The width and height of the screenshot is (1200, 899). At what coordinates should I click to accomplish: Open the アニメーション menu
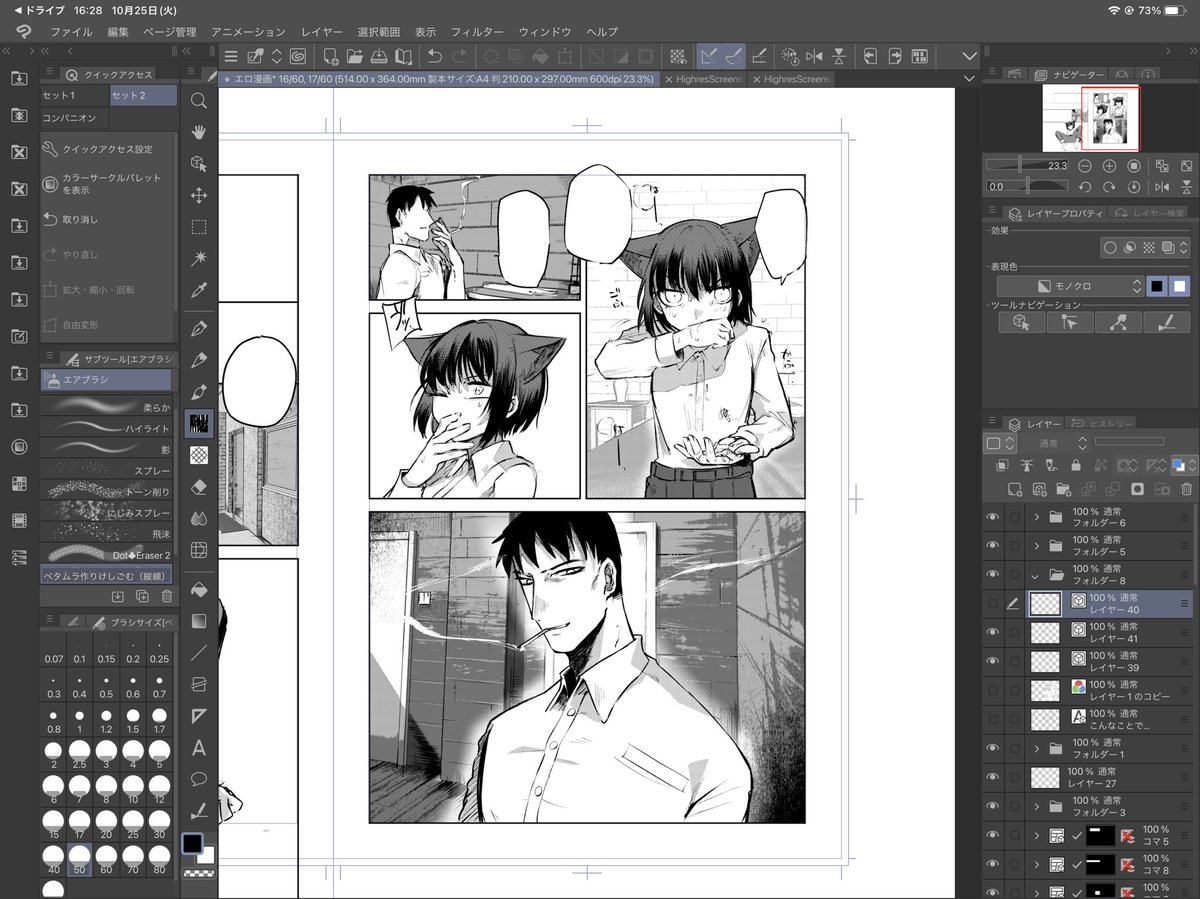(x=248, y=32)
